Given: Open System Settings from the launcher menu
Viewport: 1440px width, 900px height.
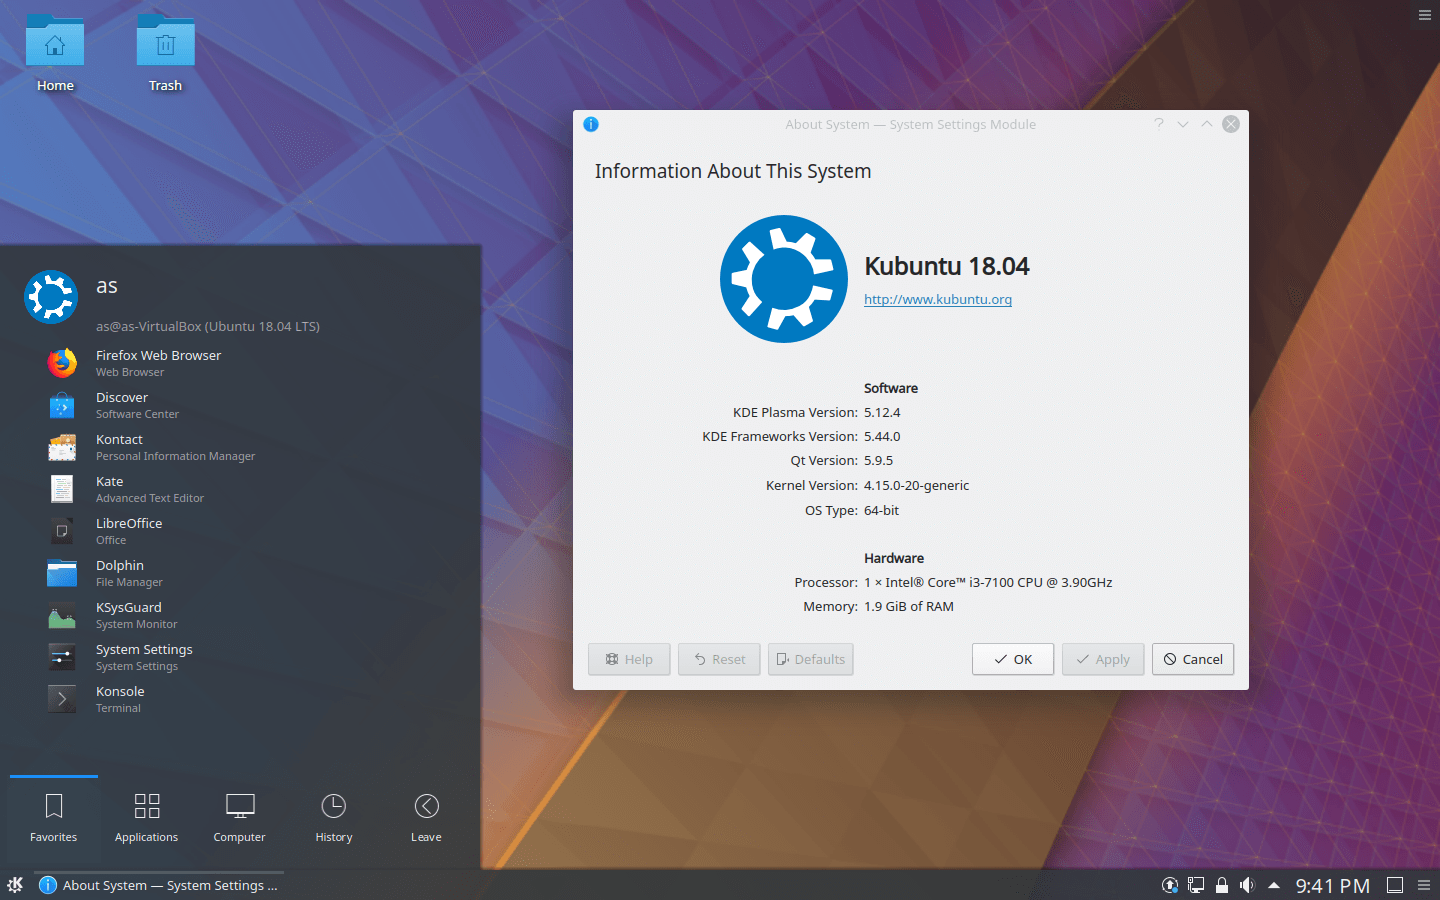Looking at the screenshot, I should click(144, 656).
